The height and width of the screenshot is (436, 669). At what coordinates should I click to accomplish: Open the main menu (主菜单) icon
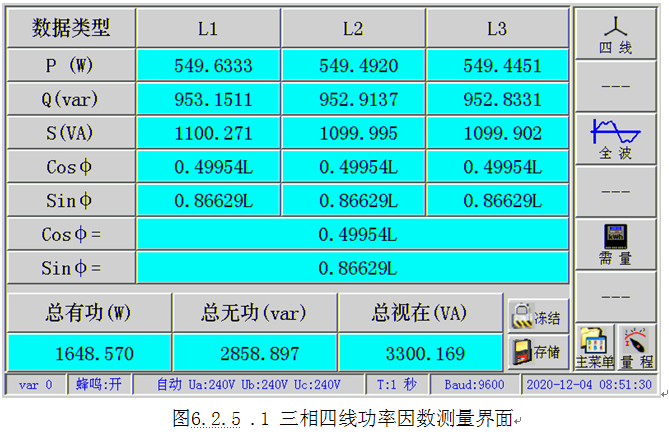point(595,347)
